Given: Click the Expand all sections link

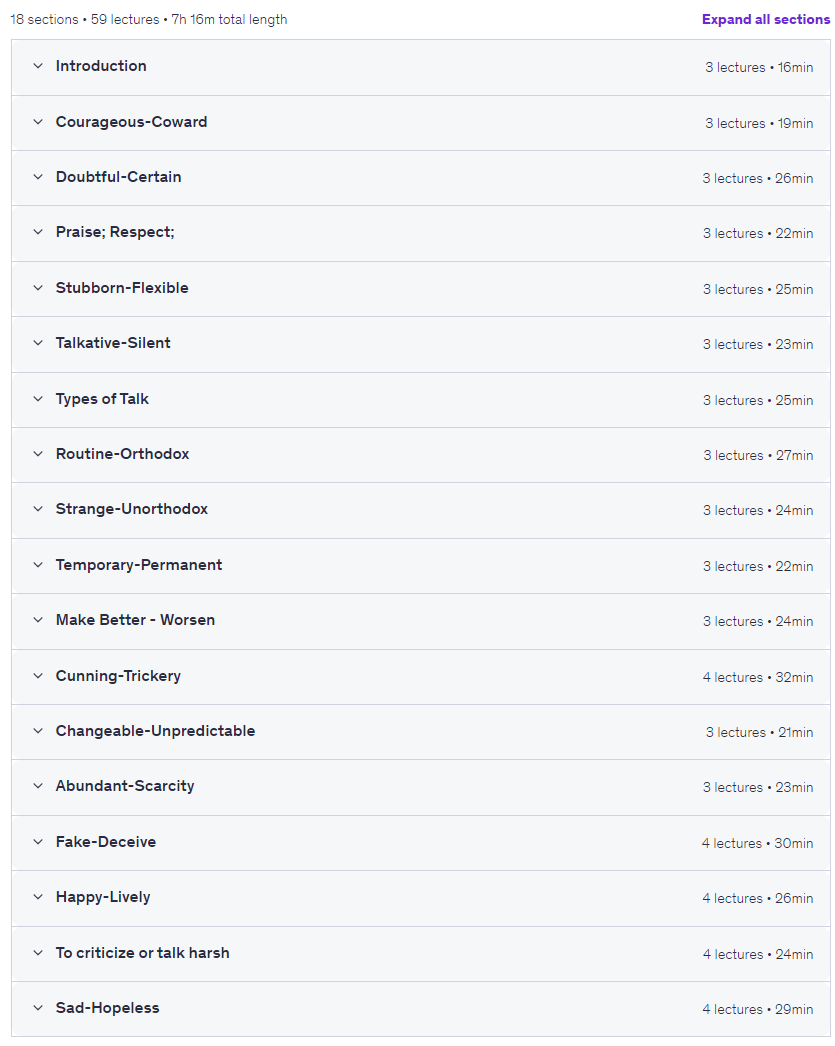Looking at the screenshot, I should click(766, 19).
